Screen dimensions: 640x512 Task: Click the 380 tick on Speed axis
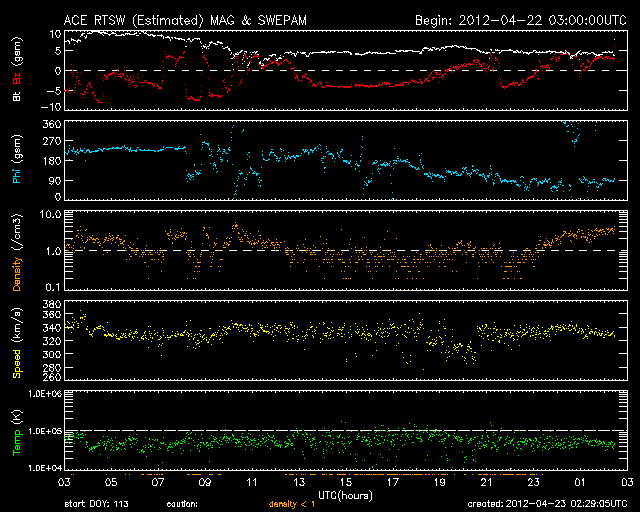click(x=52, y=304)
